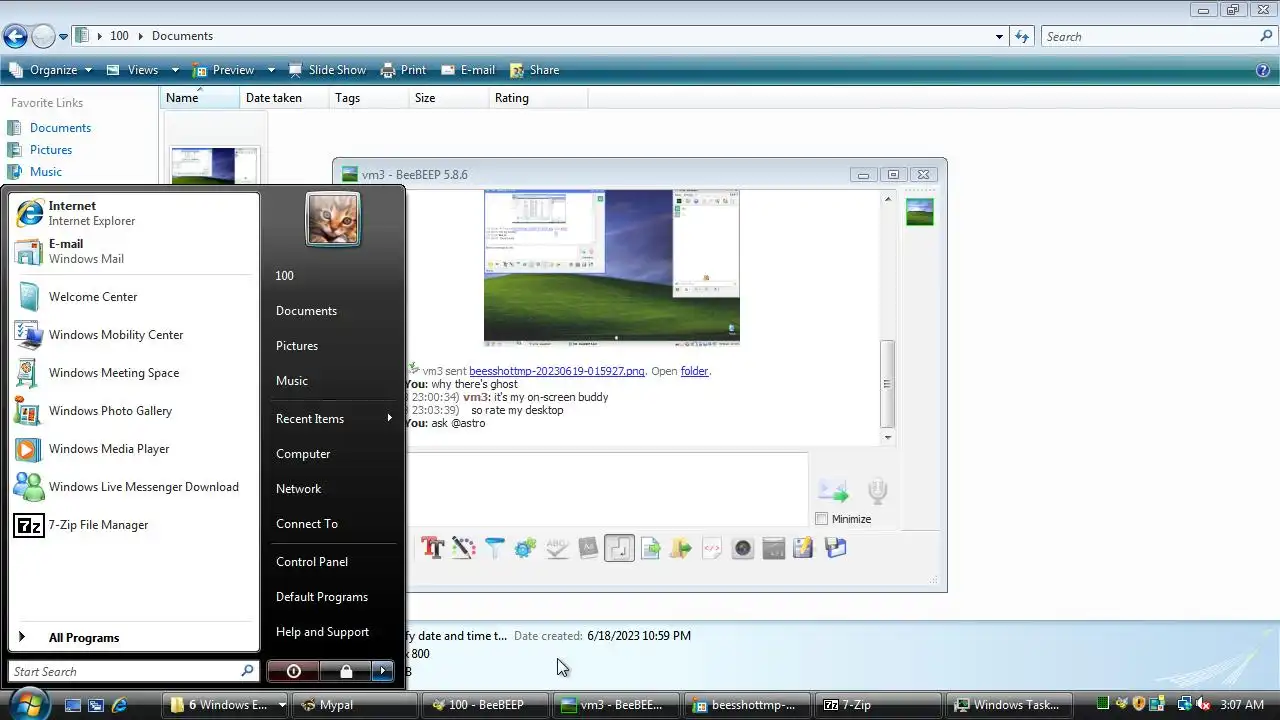This screenshot has width=1280, height=720.
Task: Open the Views dropdown arrow
Action: [175, 70]
